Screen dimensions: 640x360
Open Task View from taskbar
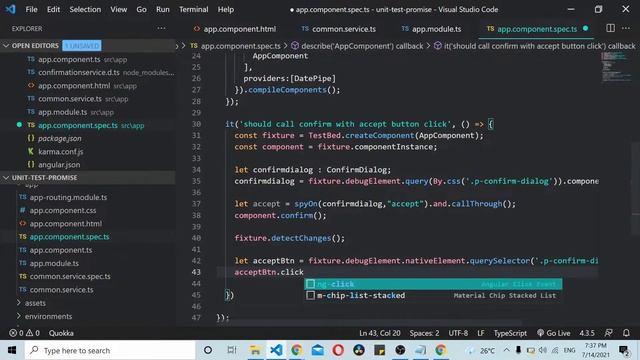pos(231,350)
